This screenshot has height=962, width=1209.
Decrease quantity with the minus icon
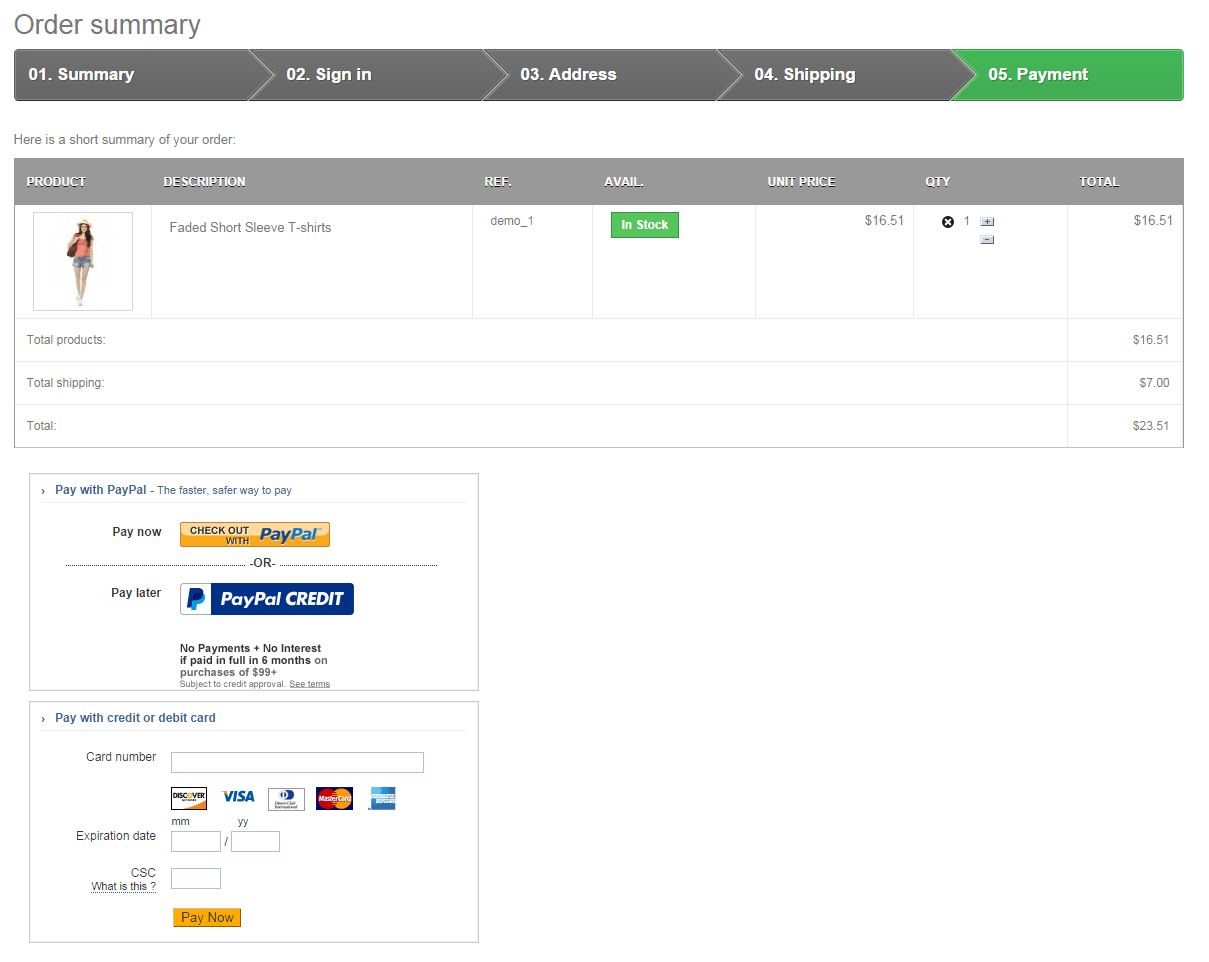click(987, 240)
